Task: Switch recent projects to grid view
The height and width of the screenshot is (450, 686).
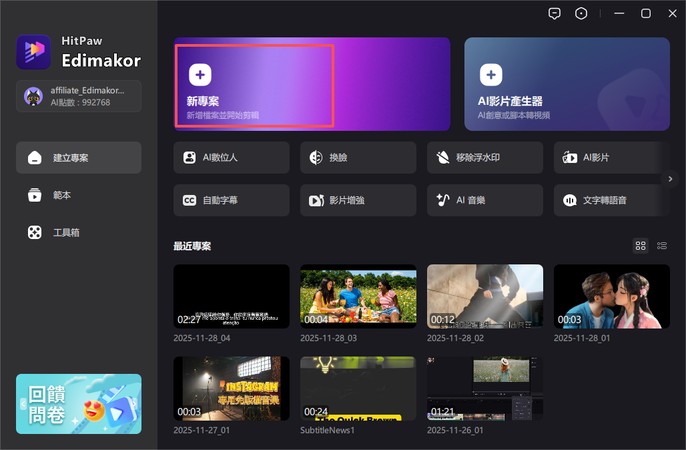Action: point(640,246)
